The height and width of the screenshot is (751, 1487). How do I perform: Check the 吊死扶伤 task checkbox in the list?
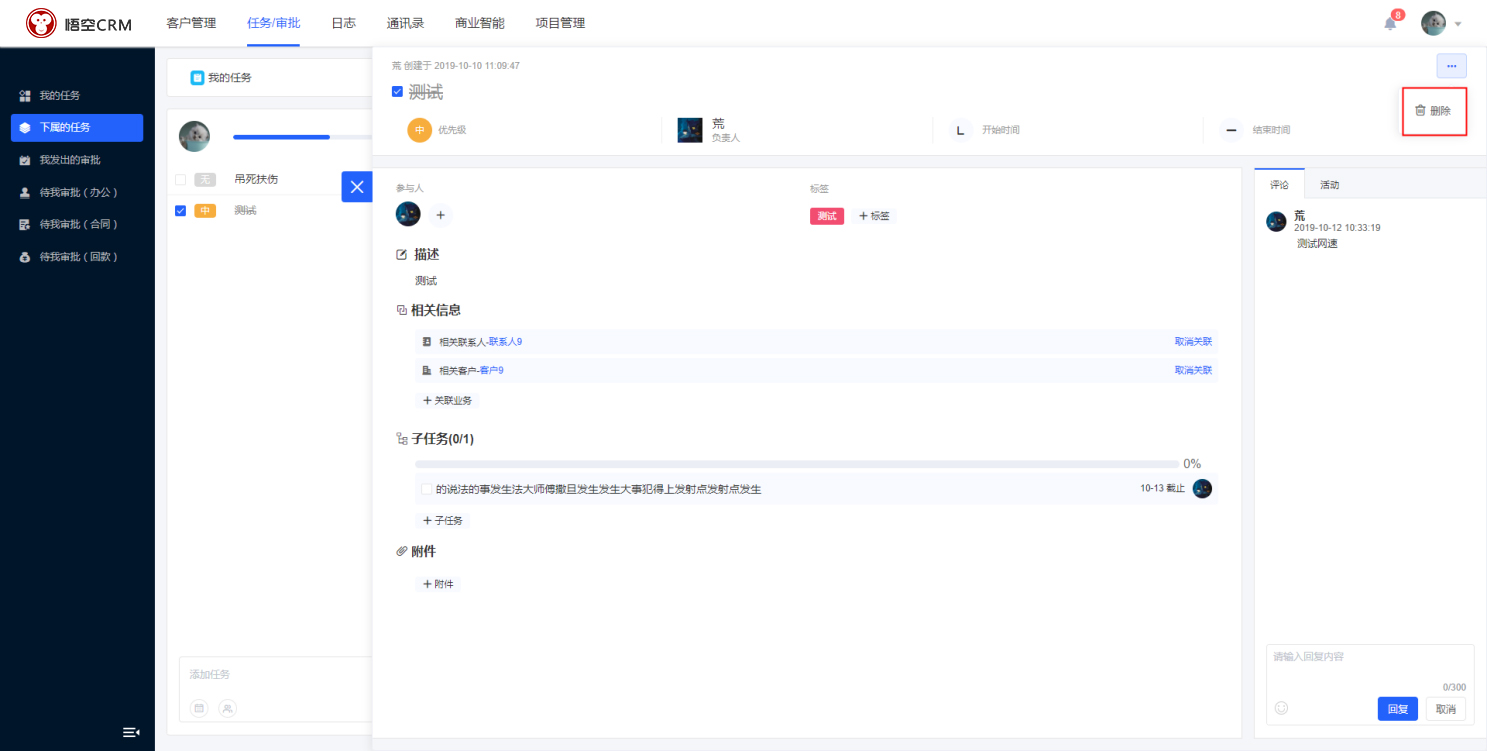tap(181, 179)
